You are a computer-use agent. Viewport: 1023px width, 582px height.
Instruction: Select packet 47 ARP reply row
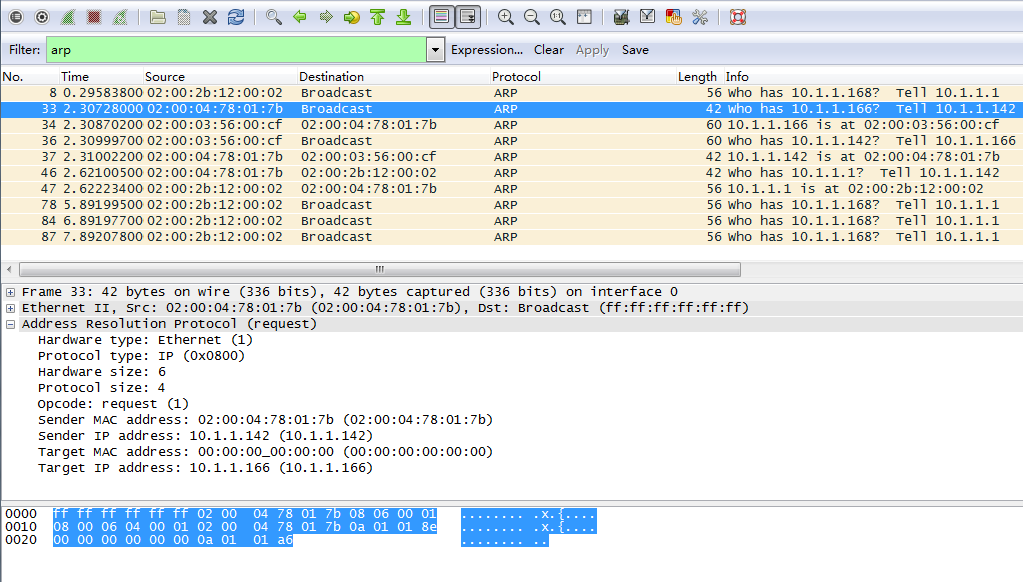tap(512, 189)
